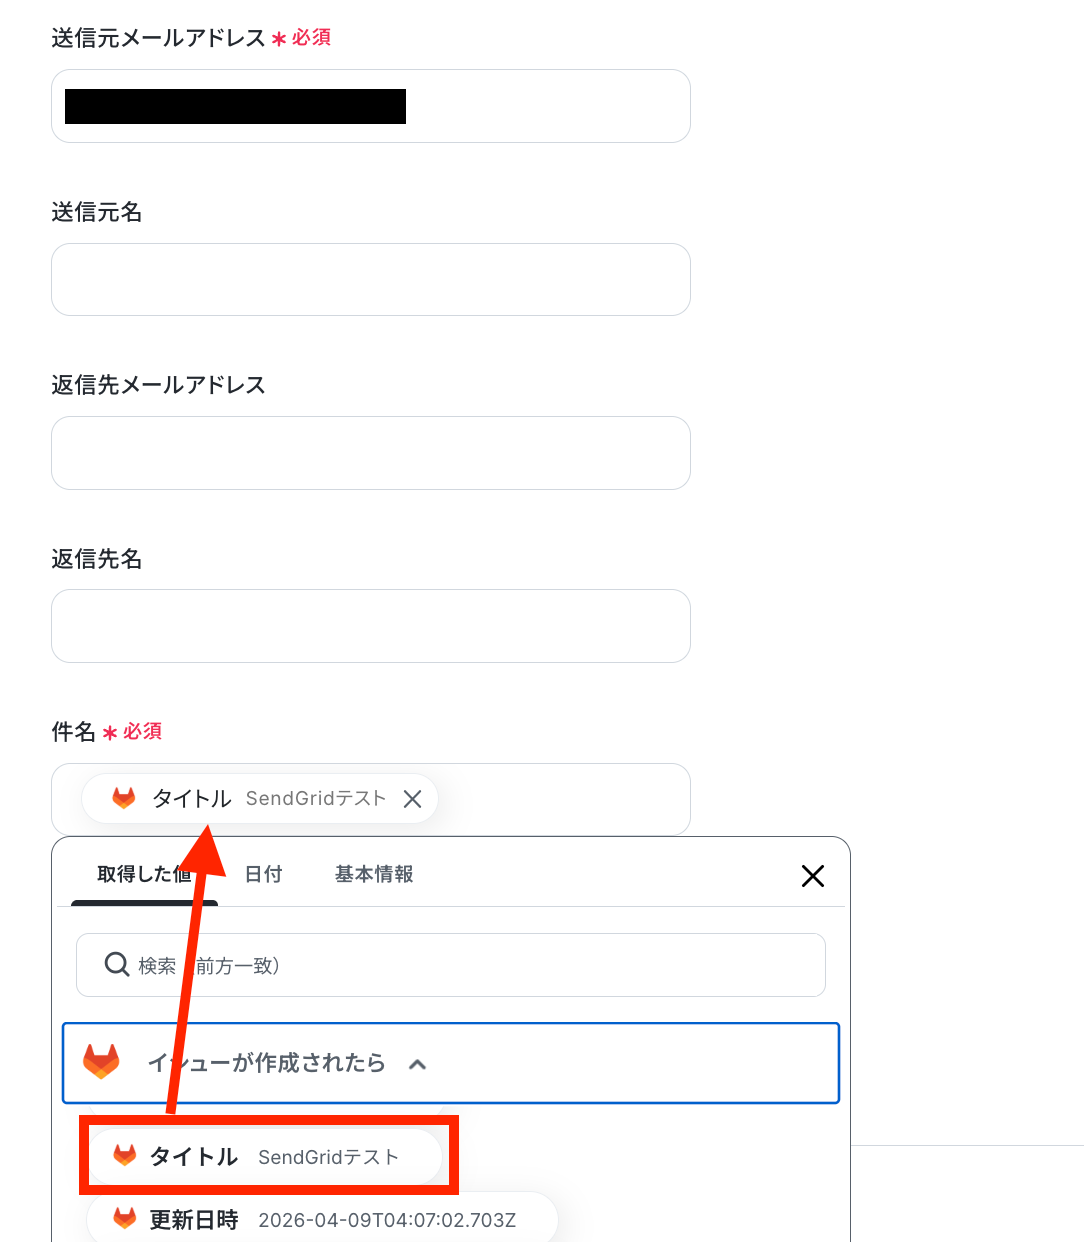1084x1242 pixels.
Task: Switch to the 基本情報 tab
Action: click(374, 874)
